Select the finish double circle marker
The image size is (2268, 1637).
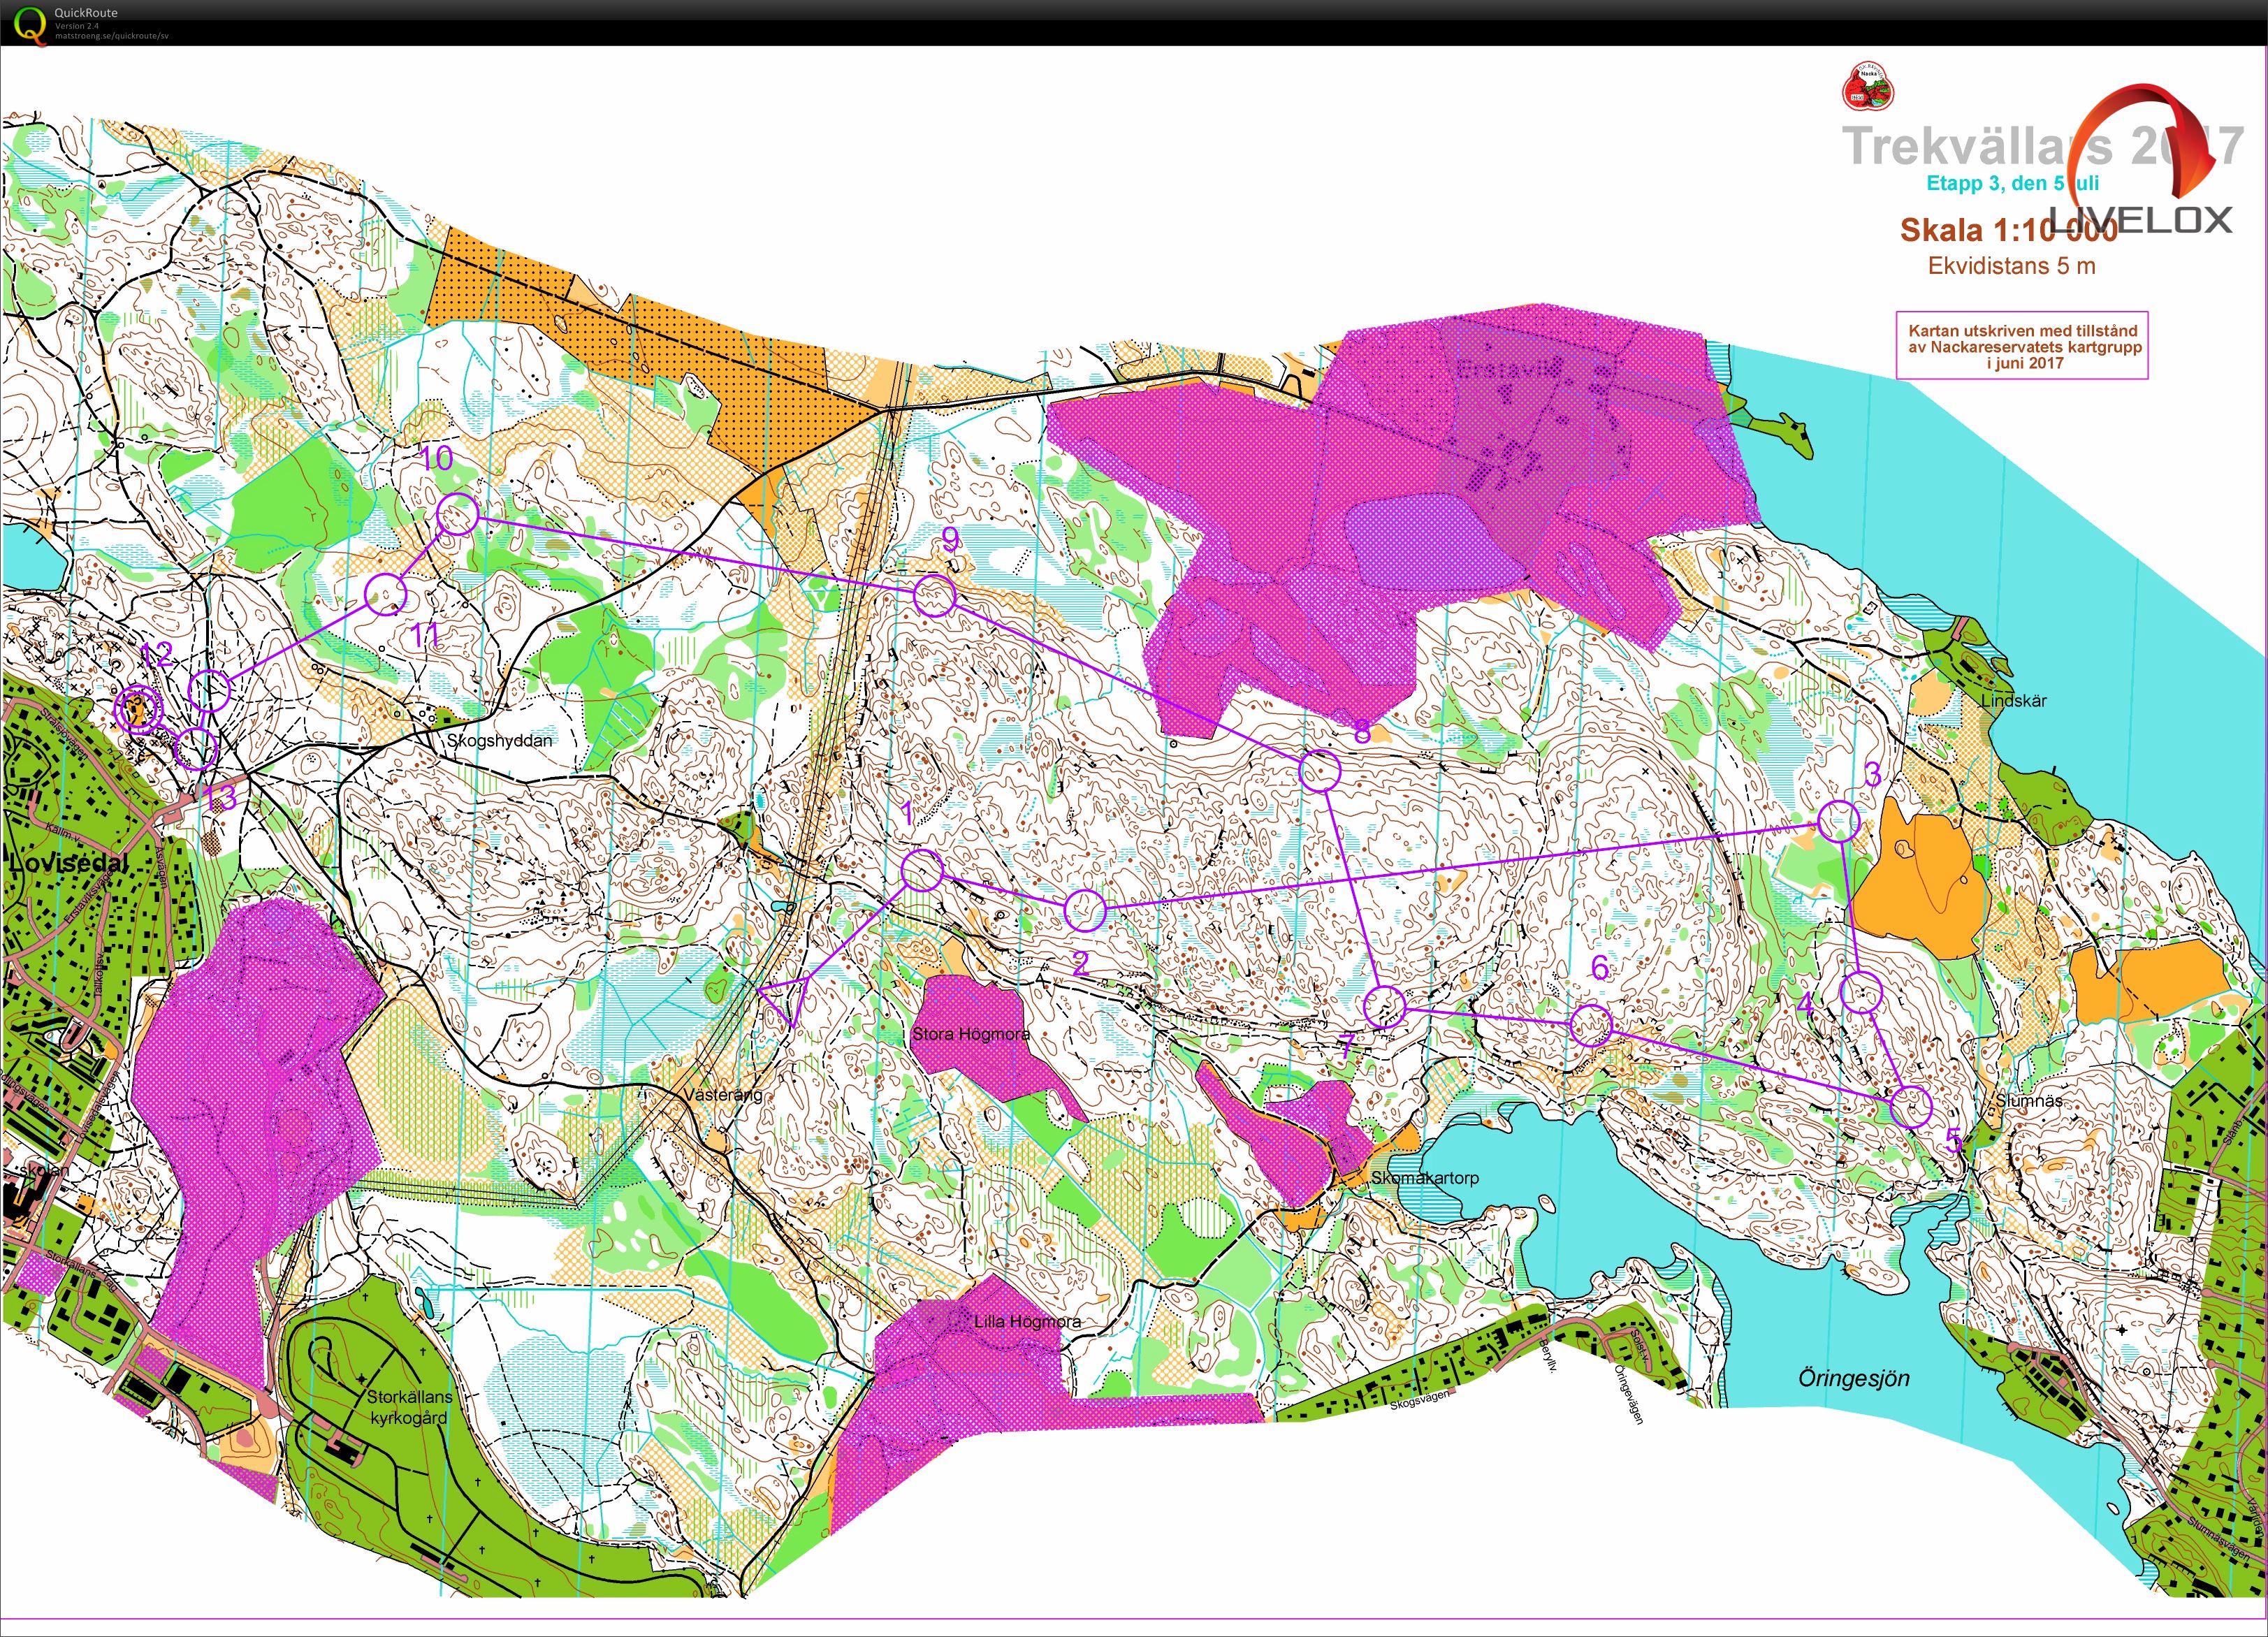coord(138,709)
